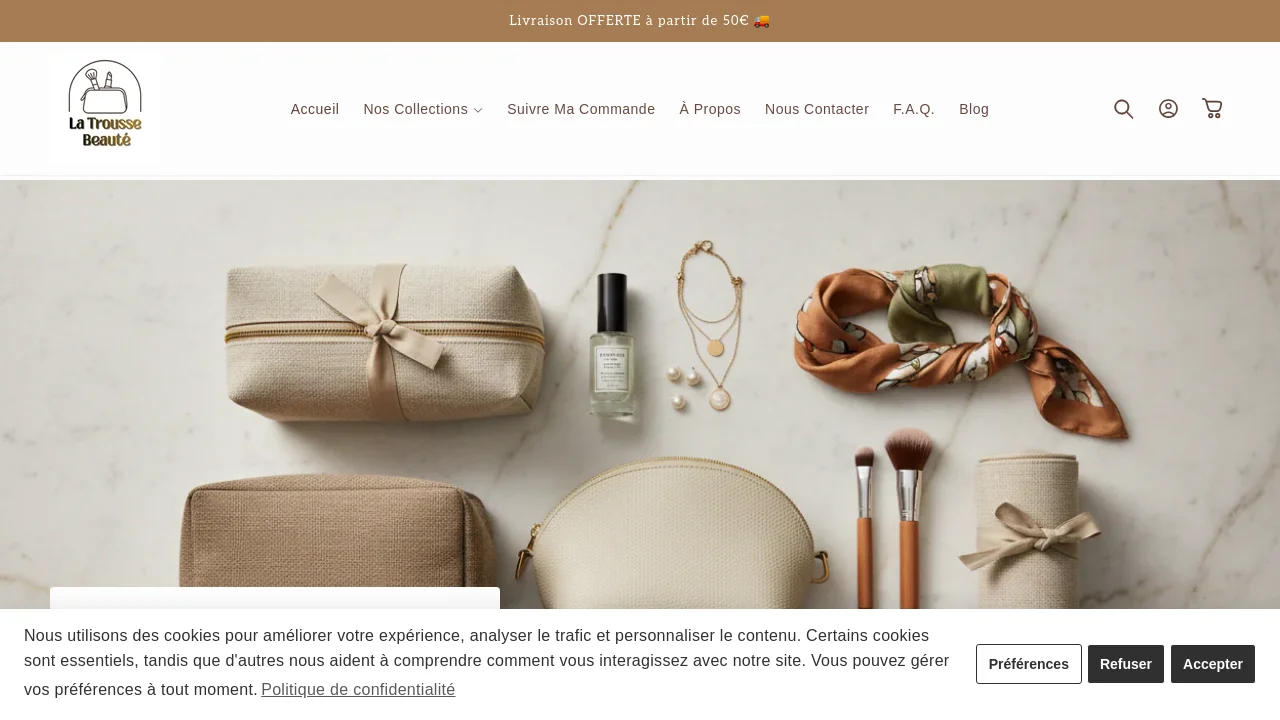Viewport: 1280px width, 720px height.
Task: Go to the Accueil page
Action: coord(315,109)
